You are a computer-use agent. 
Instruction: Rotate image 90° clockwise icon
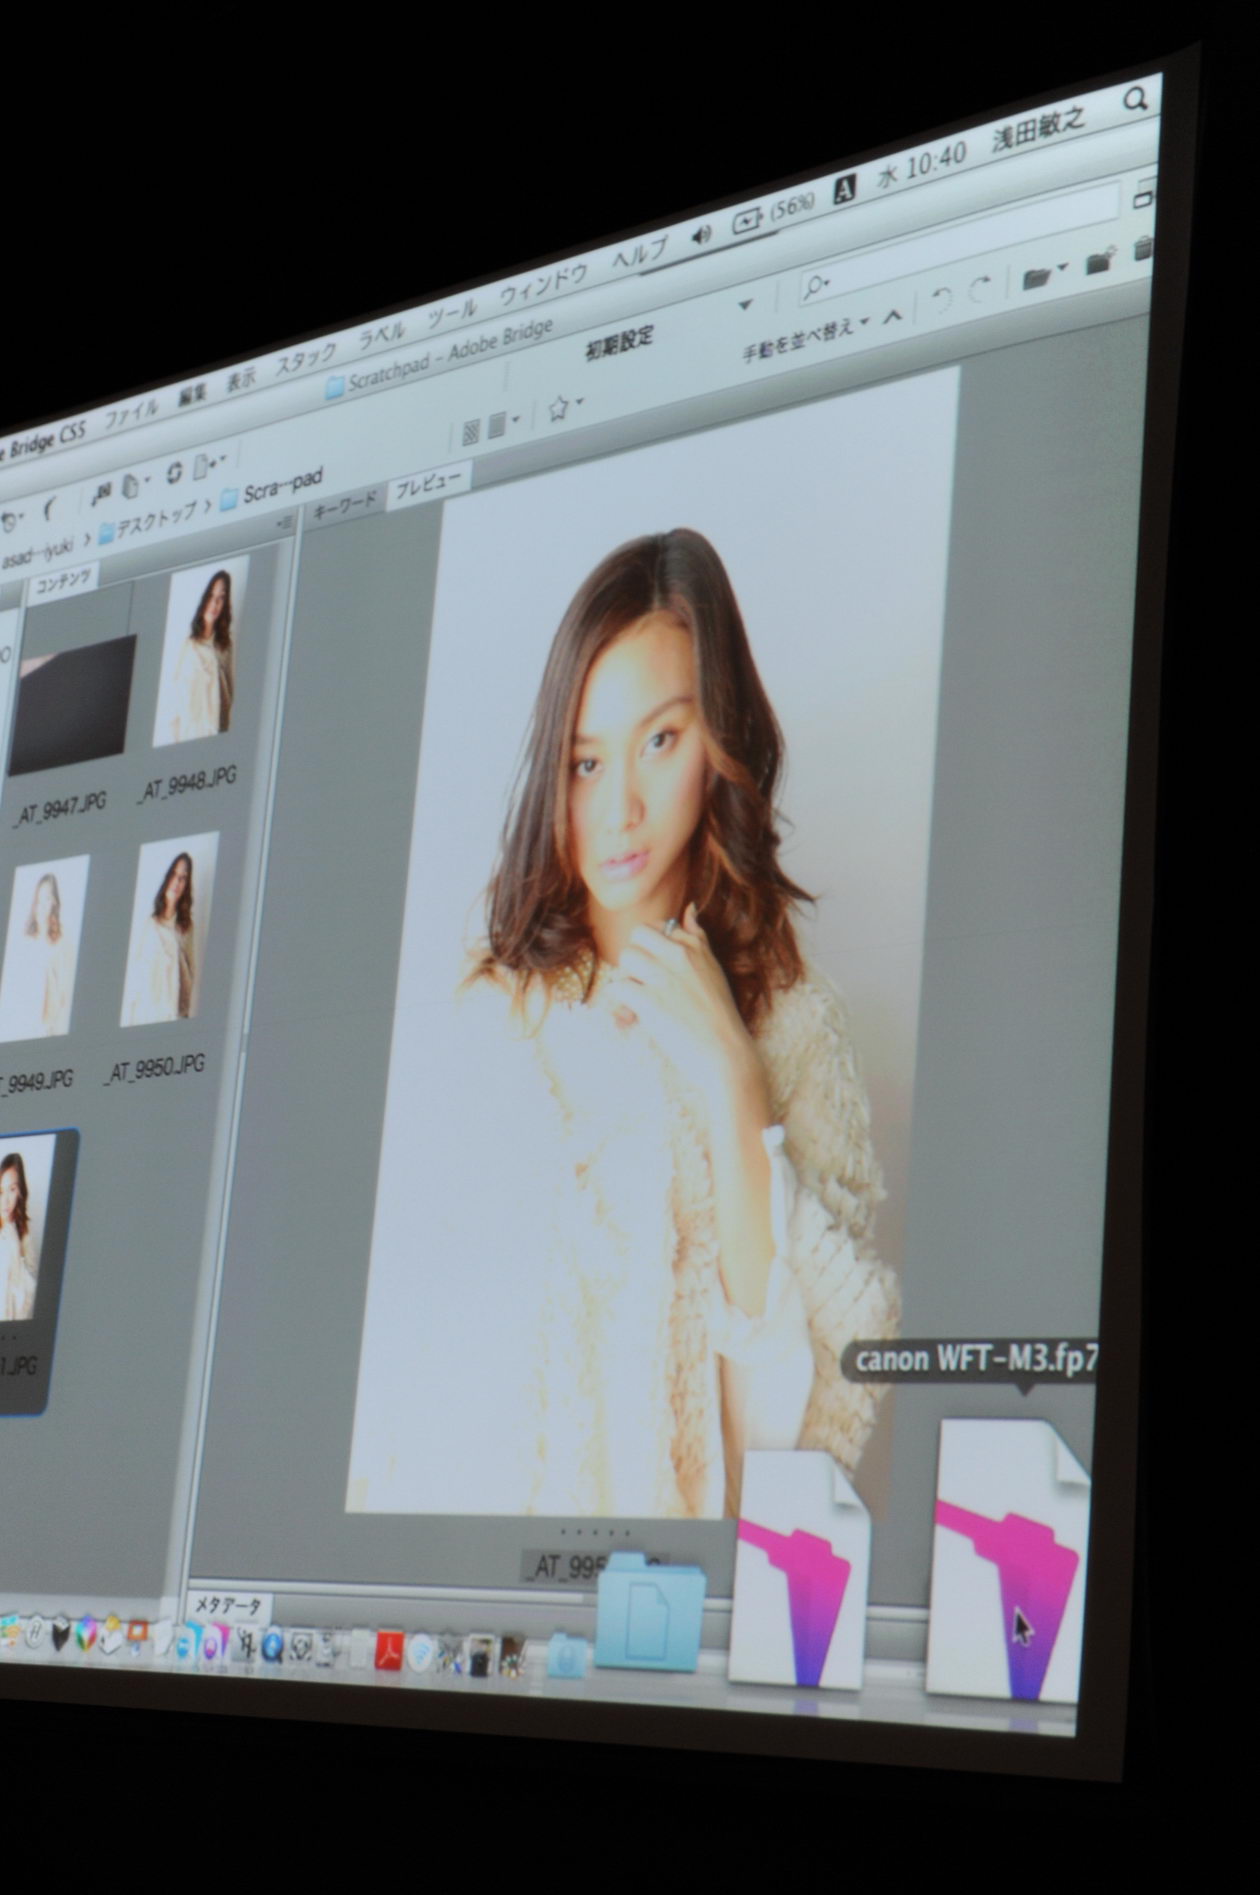(x=980, y=288)
